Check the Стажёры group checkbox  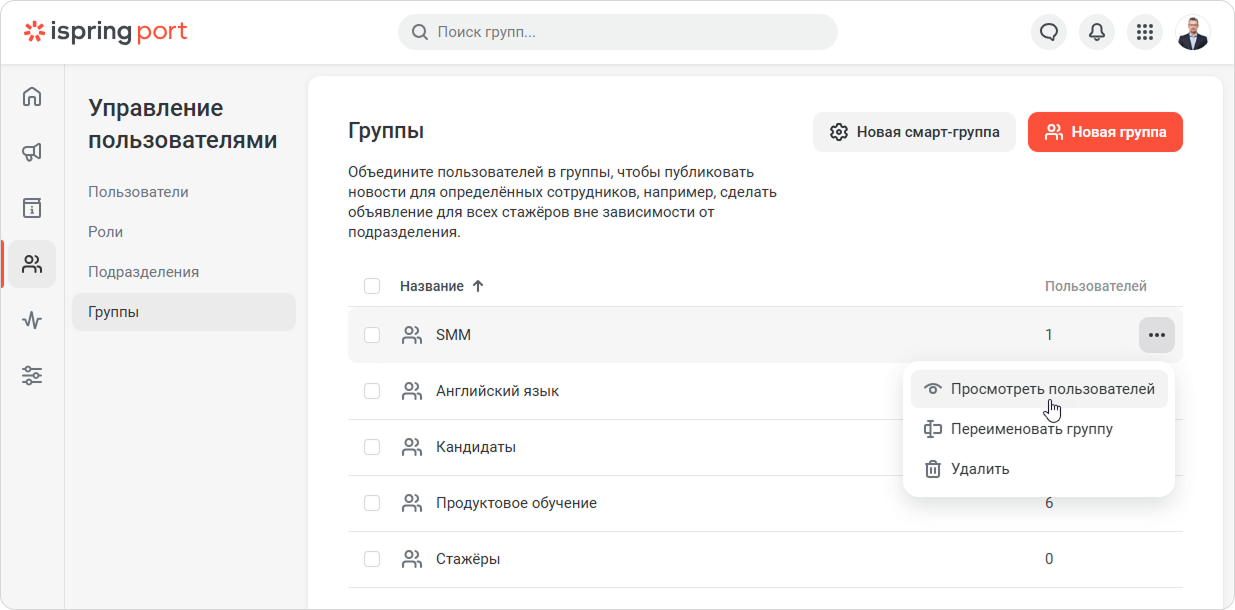click(372, 559)
